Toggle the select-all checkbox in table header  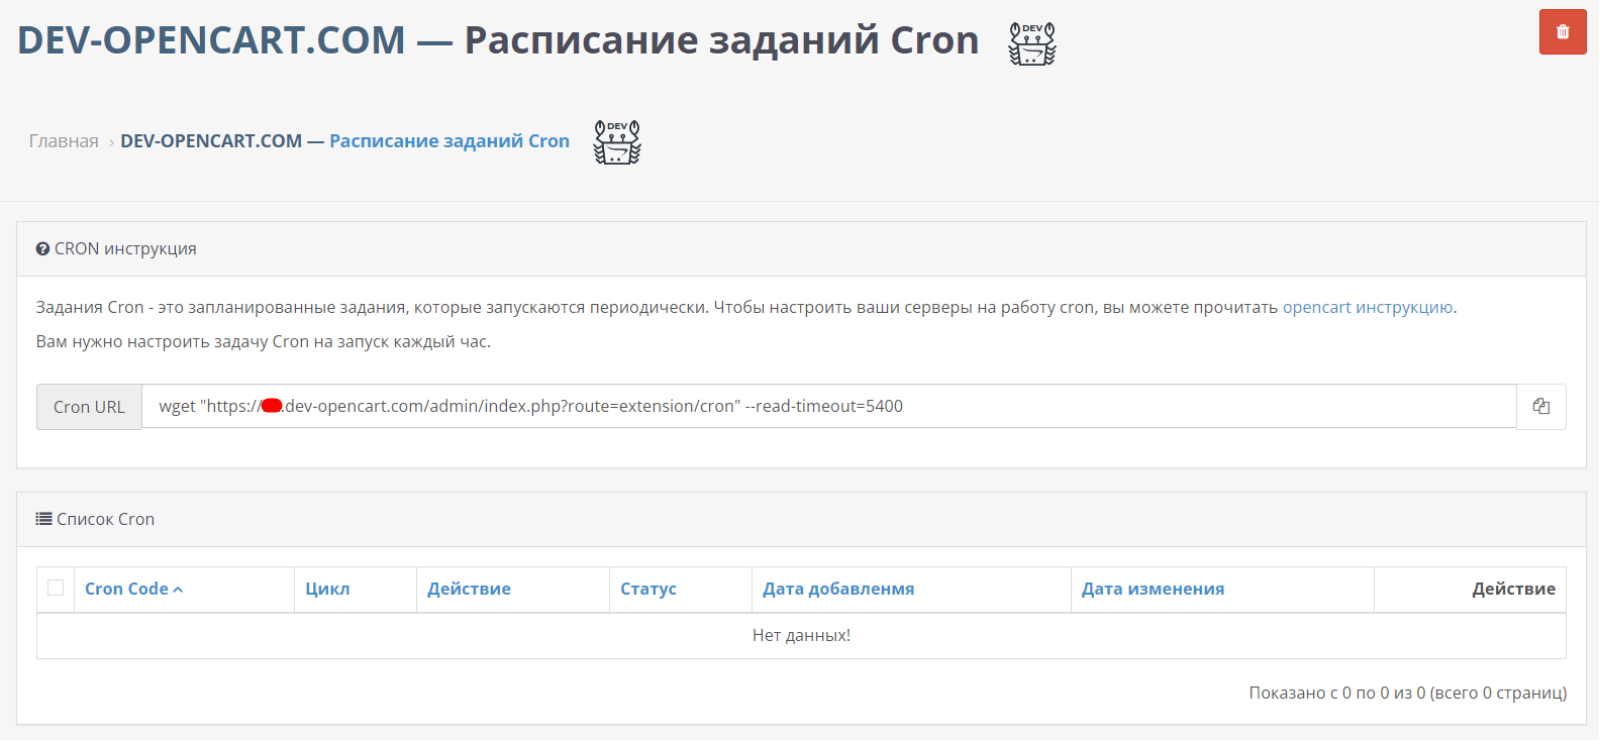(56, 588)
